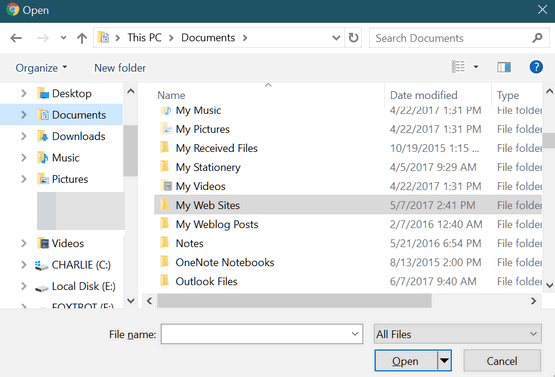Viewport: 555px width, 377px height.
Task: Select Downloads in the navigation pane
Action: (x=79, y=136)
